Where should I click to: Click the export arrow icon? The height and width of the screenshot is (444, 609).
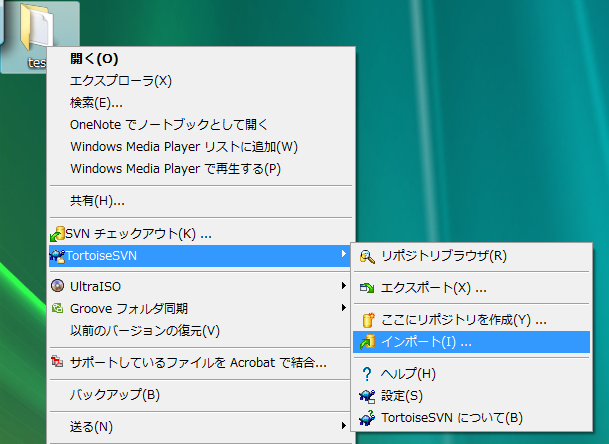tap(367, 288)
